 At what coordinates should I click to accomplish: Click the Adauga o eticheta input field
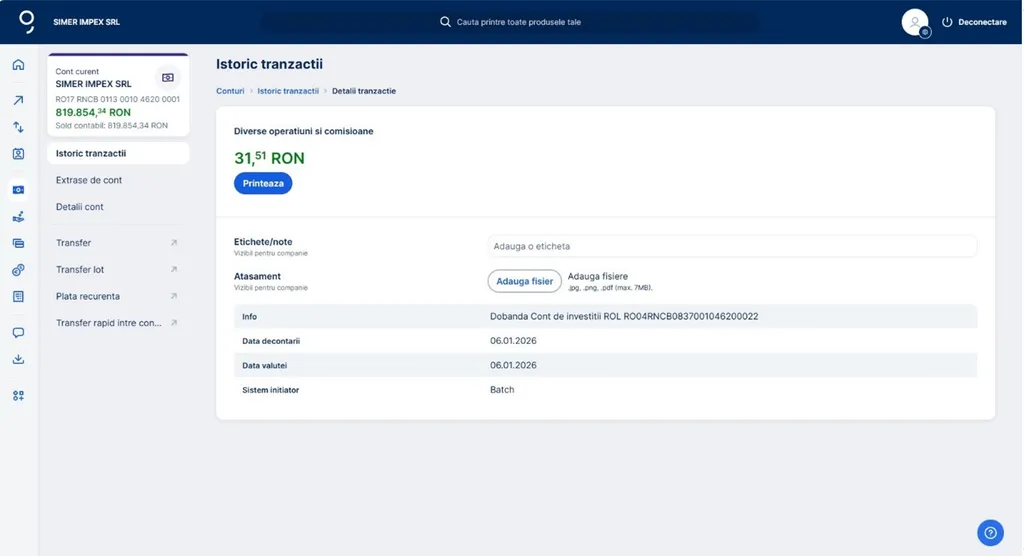(731, 246)
